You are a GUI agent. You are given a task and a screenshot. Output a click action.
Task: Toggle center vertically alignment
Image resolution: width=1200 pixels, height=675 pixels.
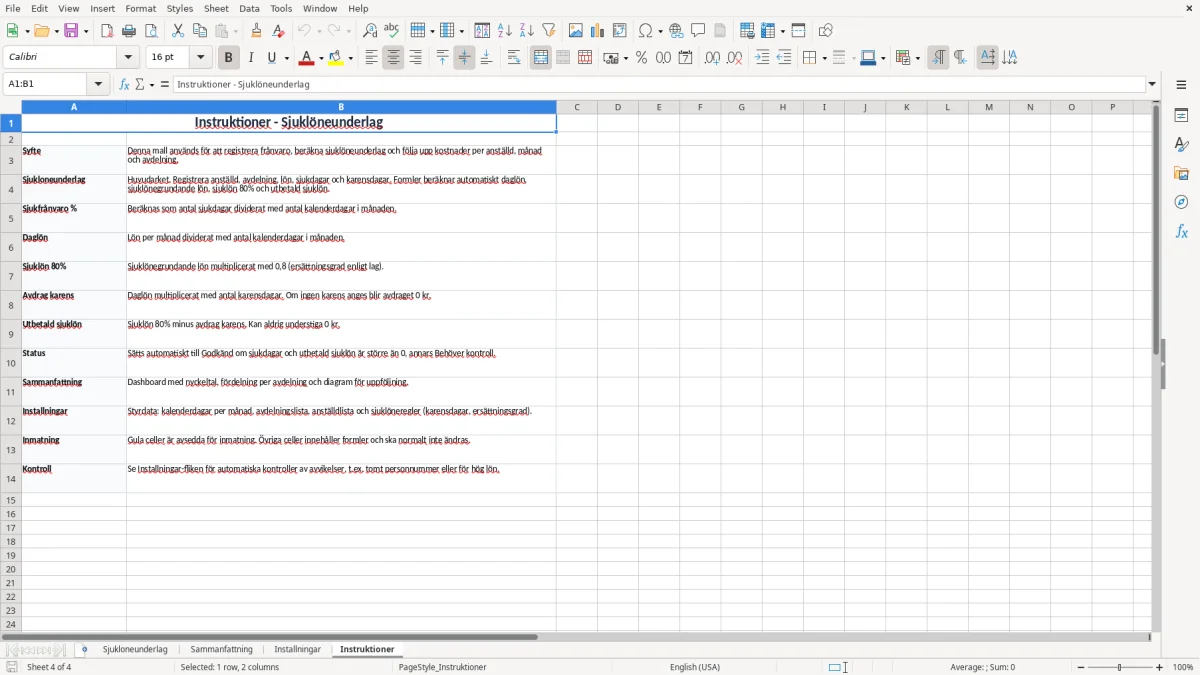click(x=464, y=58)
